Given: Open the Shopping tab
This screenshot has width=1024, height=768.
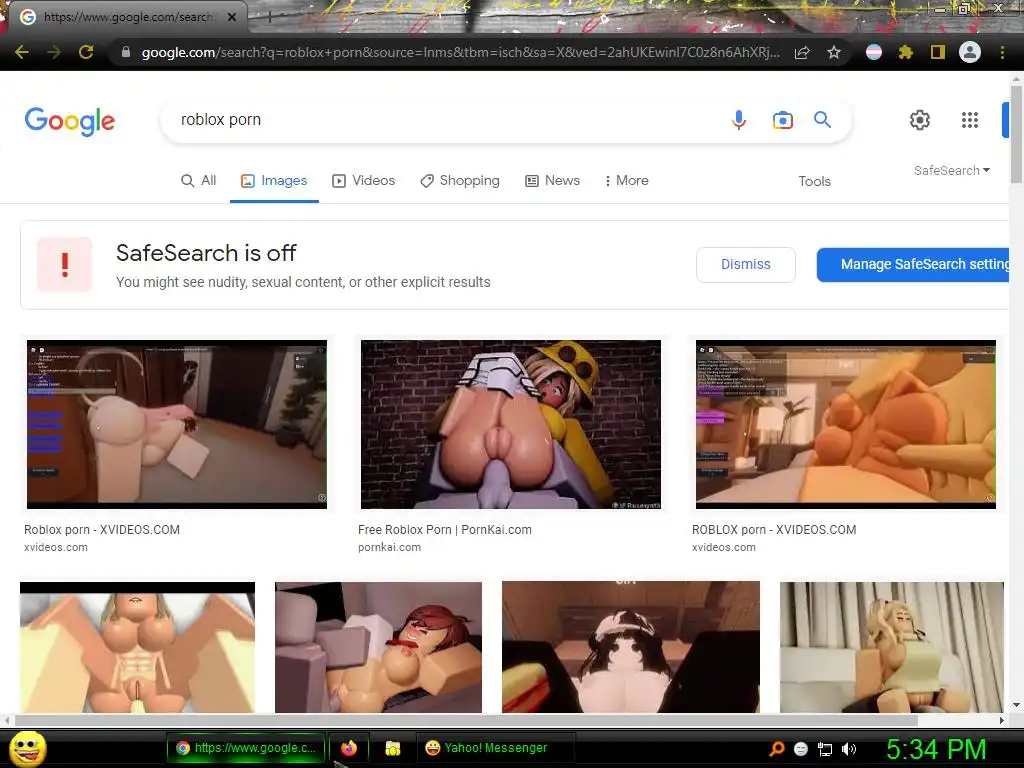Looking at the screenshot, I should point(460,181).
